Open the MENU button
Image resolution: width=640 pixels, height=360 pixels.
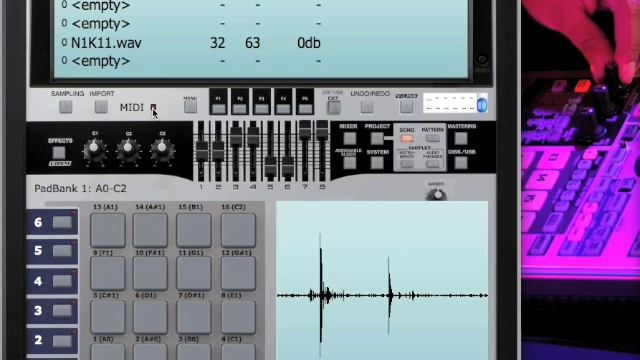click(190, 107)
